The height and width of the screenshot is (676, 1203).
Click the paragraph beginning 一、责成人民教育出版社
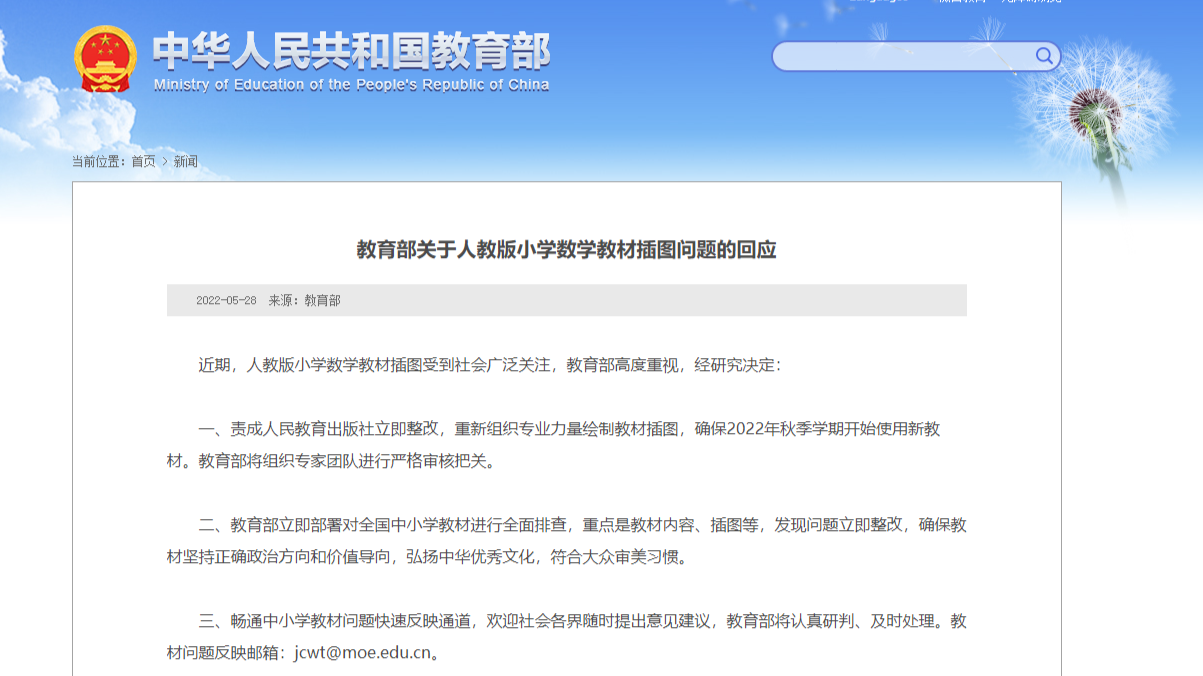tap(566, 445)
